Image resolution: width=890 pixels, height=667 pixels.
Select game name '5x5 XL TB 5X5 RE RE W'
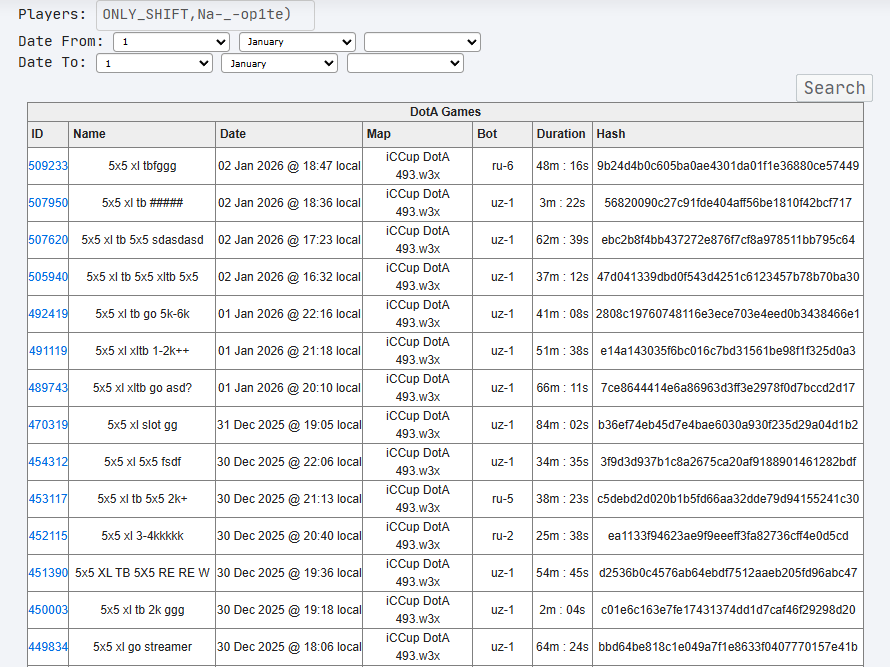coord(142,573)
